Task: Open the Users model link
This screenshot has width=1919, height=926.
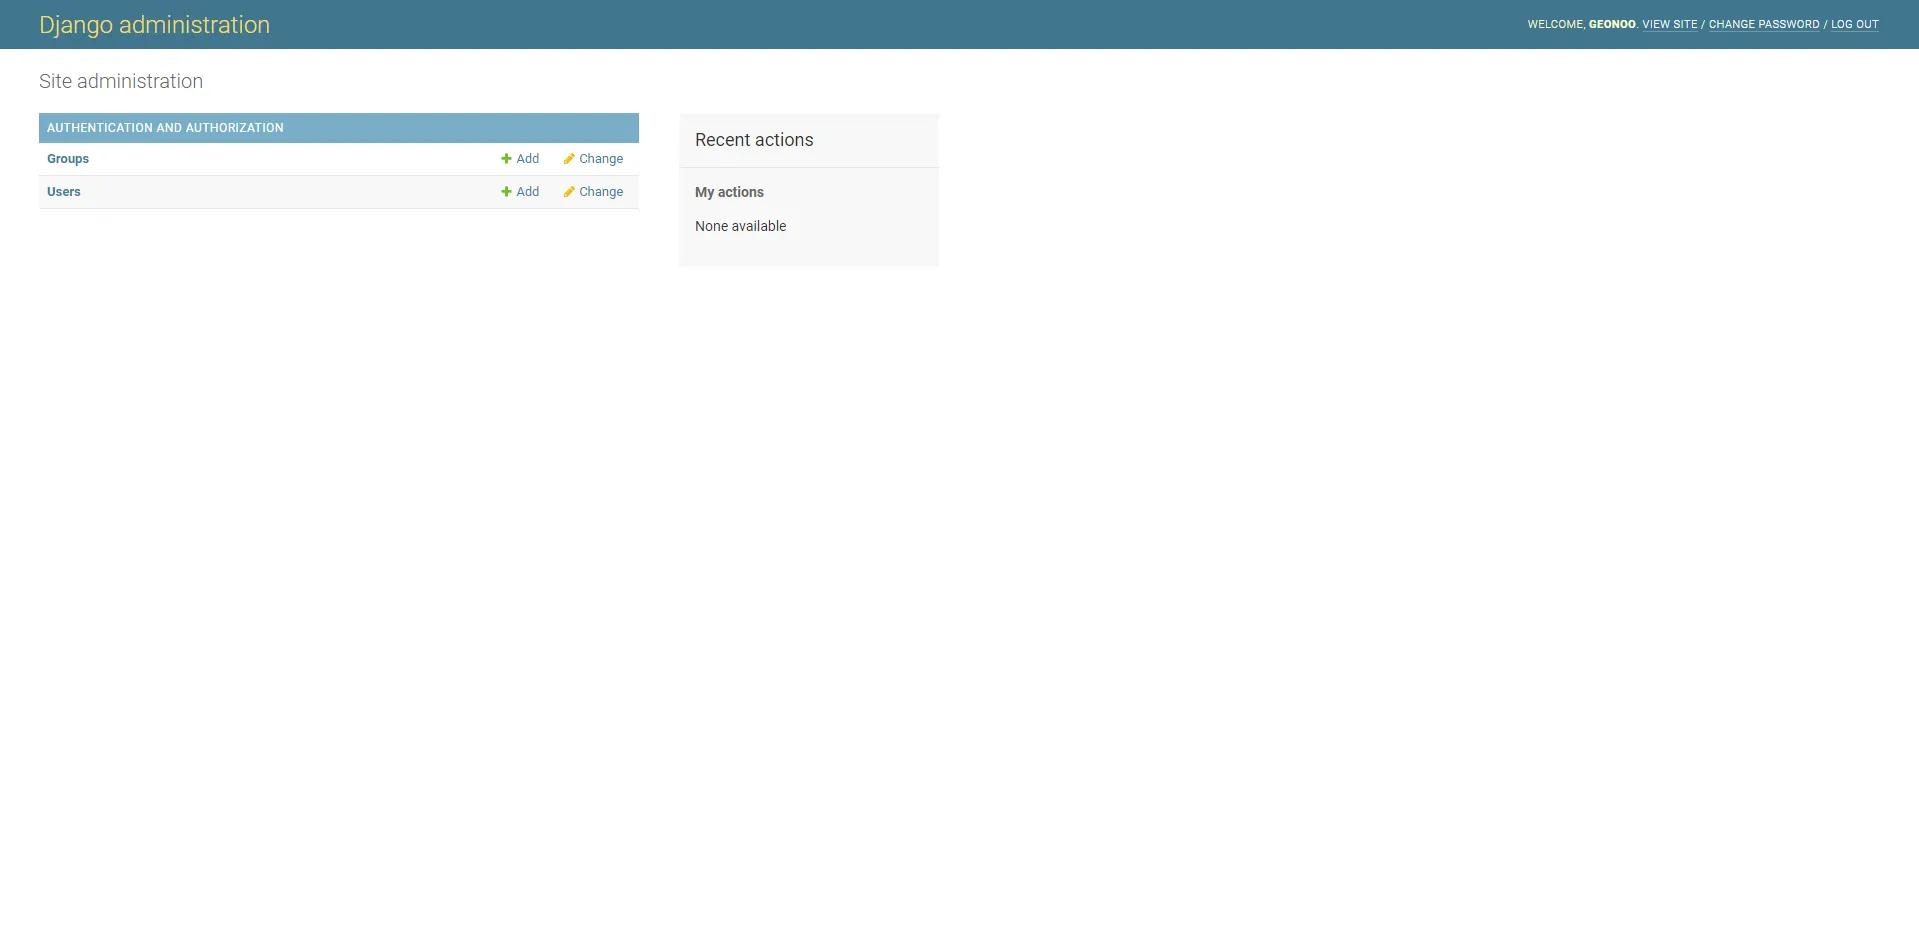Action: click(64, 192)
